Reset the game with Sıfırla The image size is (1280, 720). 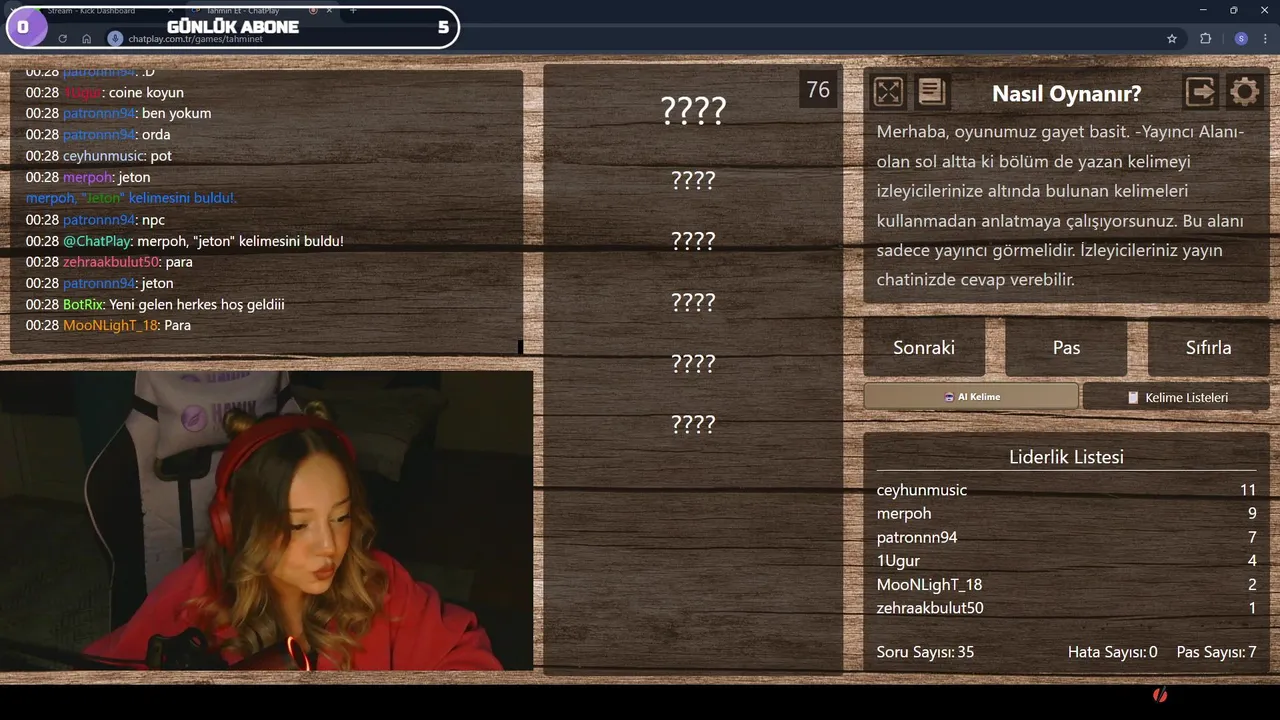(1208, 347)
